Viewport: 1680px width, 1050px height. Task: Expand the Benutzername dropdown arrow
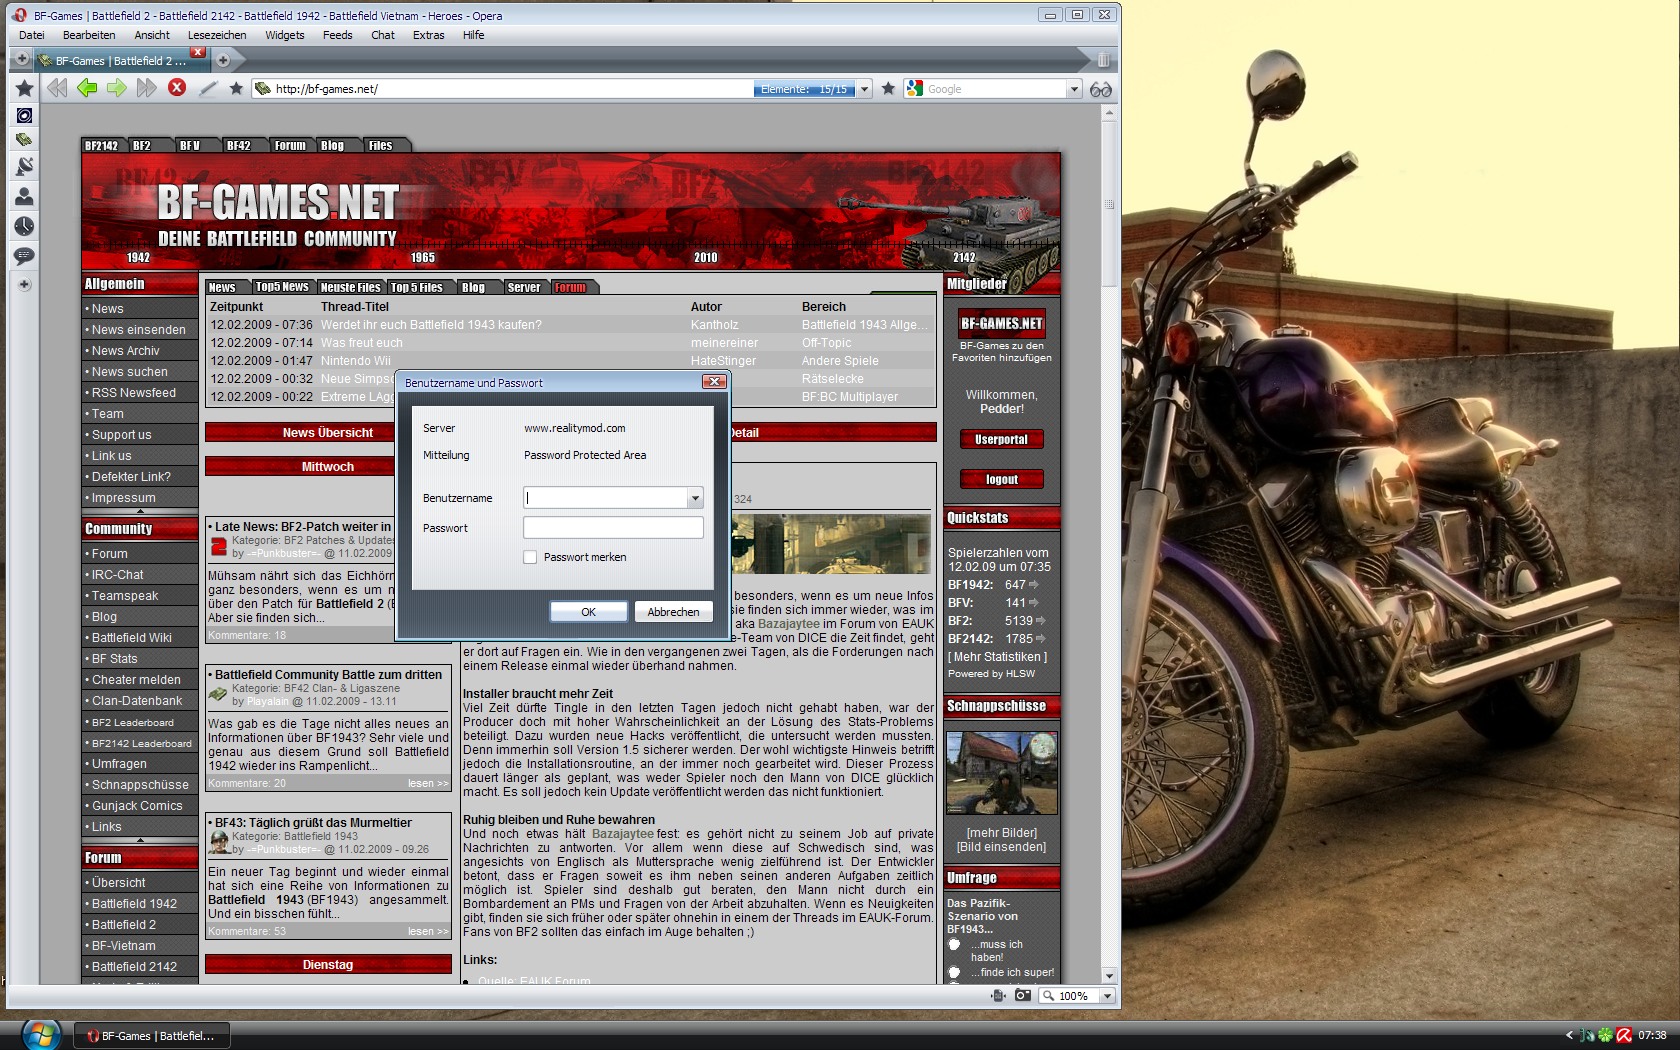(x=695, y=498)
